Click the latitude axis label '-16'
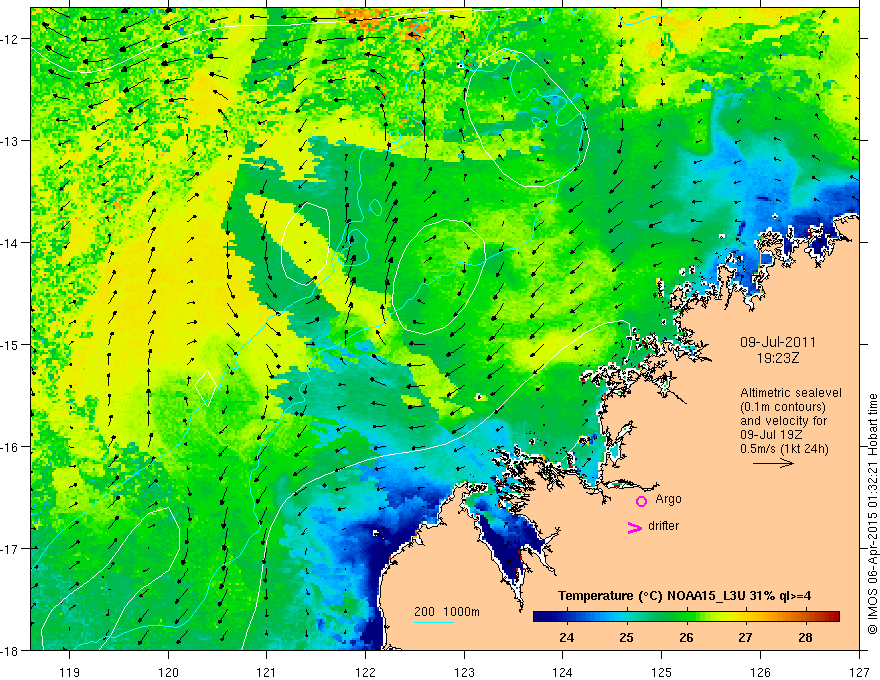The image size is (880, 680). pyautogui.click(x=11, y=447)
